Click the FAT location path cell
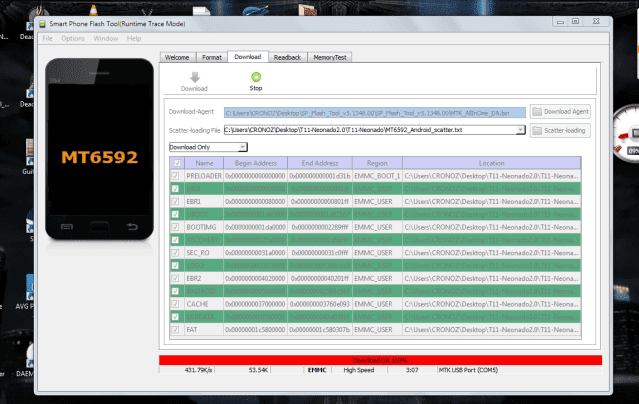 coord(491,329)
